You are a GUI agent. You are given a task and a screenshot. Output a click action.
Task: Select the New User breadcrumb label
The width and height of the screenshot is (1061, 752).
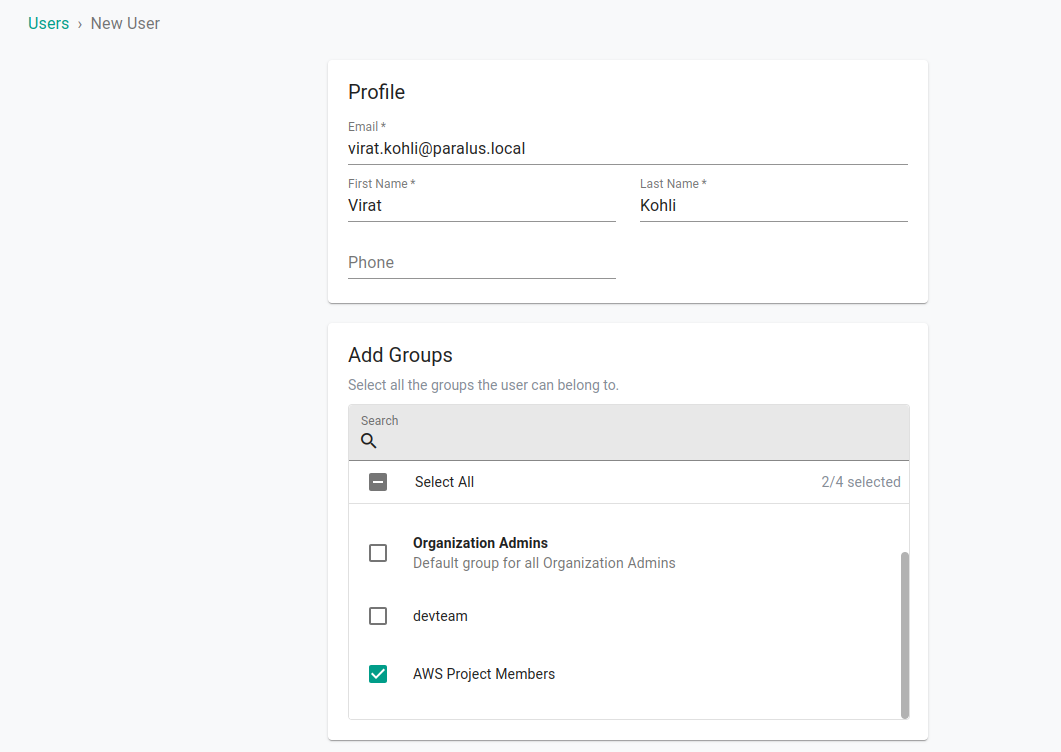click(x=124, y=23)
